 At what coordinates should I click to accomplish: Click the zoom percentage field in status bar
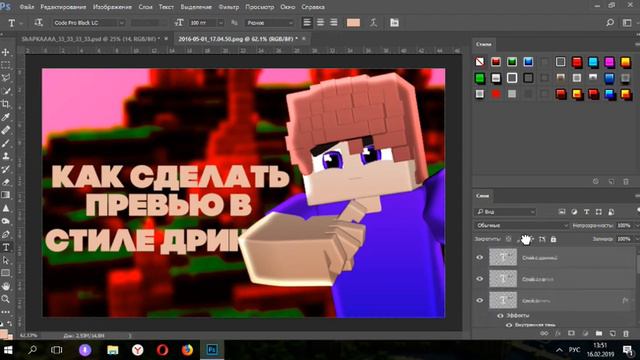(29, 336)
